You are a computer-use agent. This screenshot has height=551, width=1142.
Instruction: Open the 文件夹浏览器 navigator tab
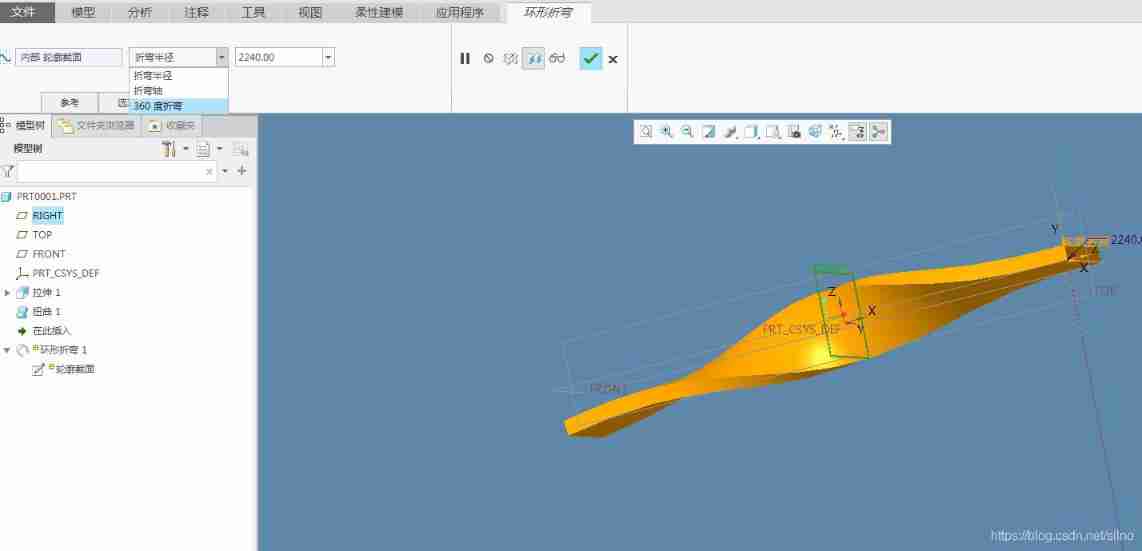[x=98, y=125]
